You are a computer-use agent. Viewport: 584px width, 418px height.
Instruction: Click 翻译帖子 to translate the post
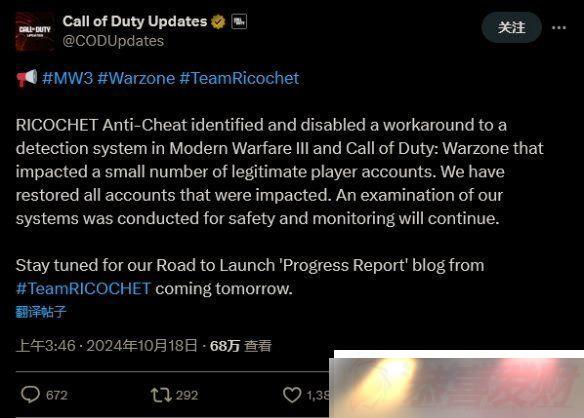tap(41, 312)
